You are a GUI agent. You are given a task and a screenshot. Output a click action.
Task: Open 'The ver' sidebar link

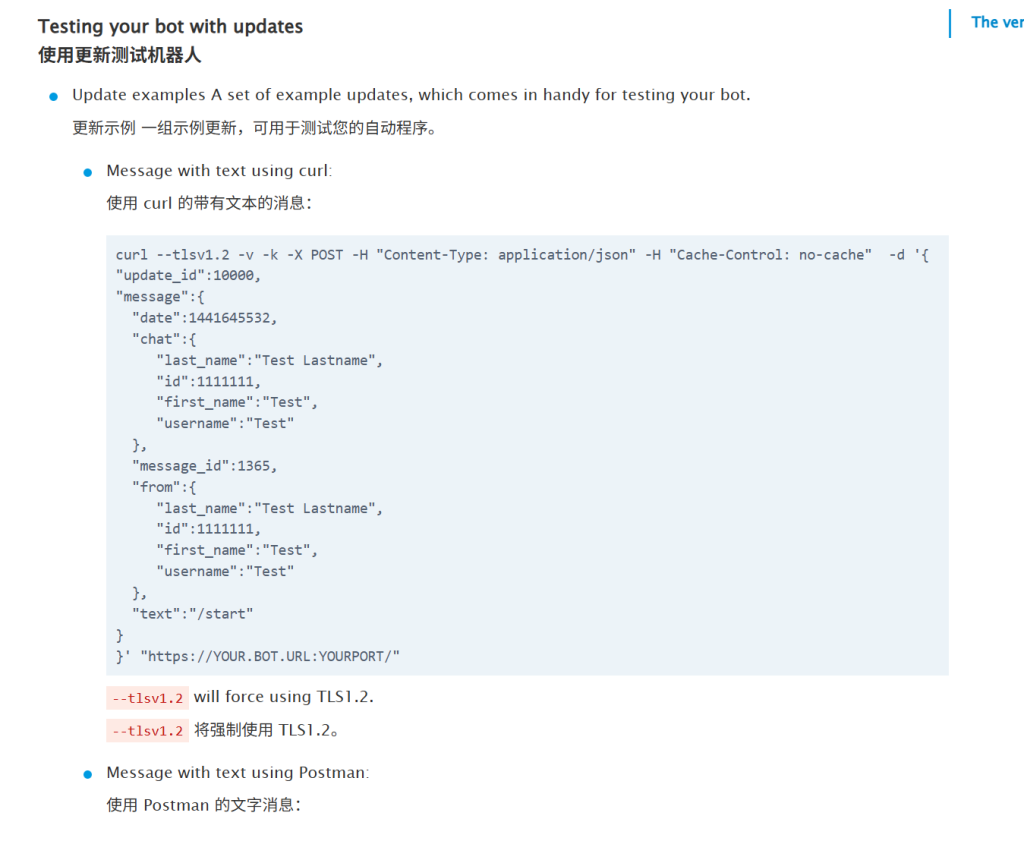pyautogui.click(x=997, y=22)
